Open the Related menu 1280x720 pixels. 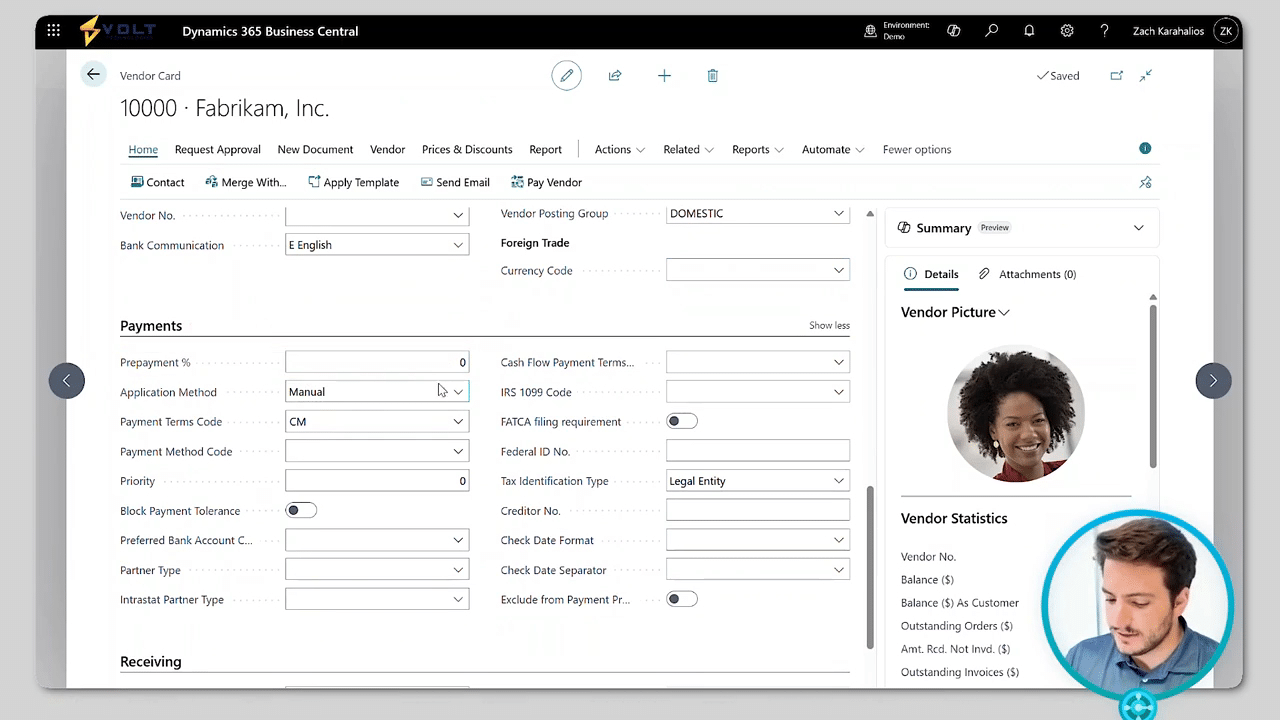[688, 149]
